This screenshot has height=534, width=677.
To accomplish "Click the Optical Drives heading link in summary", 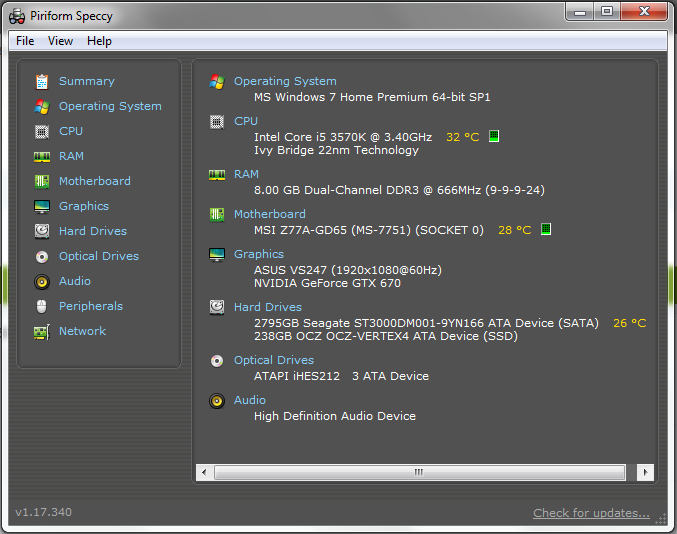I will pos(274,360).
